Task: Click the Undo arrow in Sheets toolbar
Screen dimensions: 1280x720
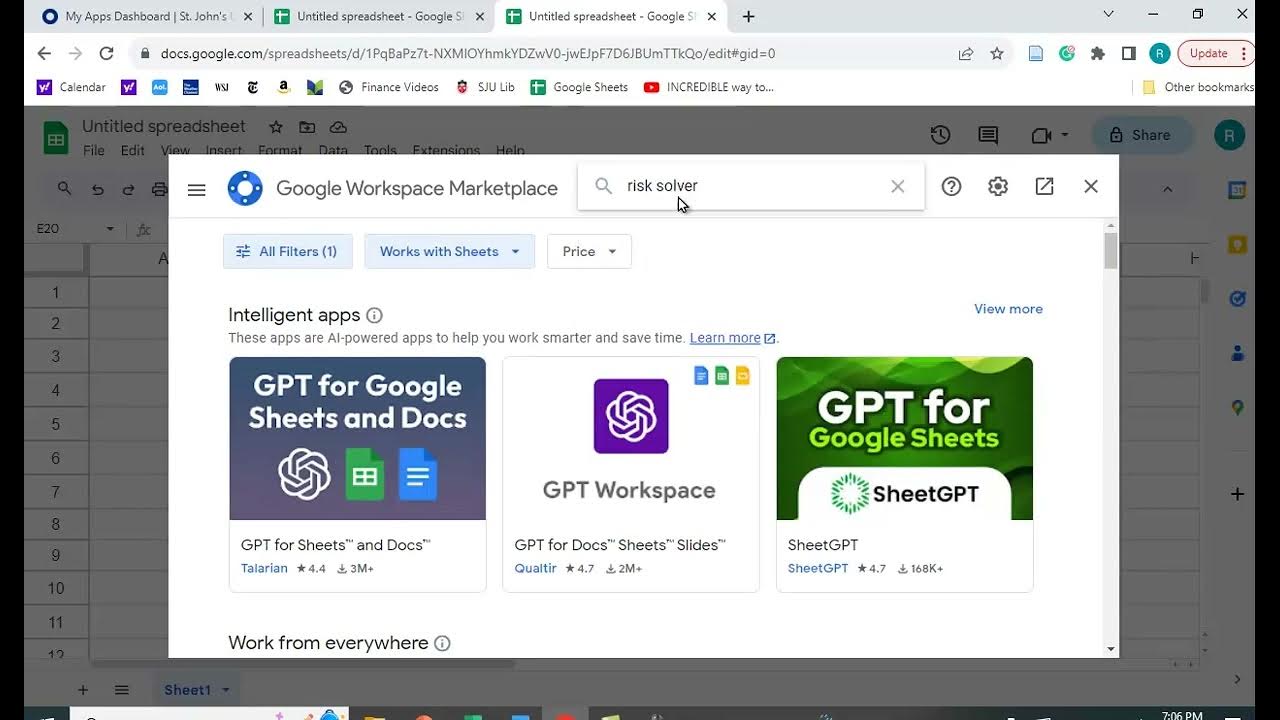Action: (97, 189)
